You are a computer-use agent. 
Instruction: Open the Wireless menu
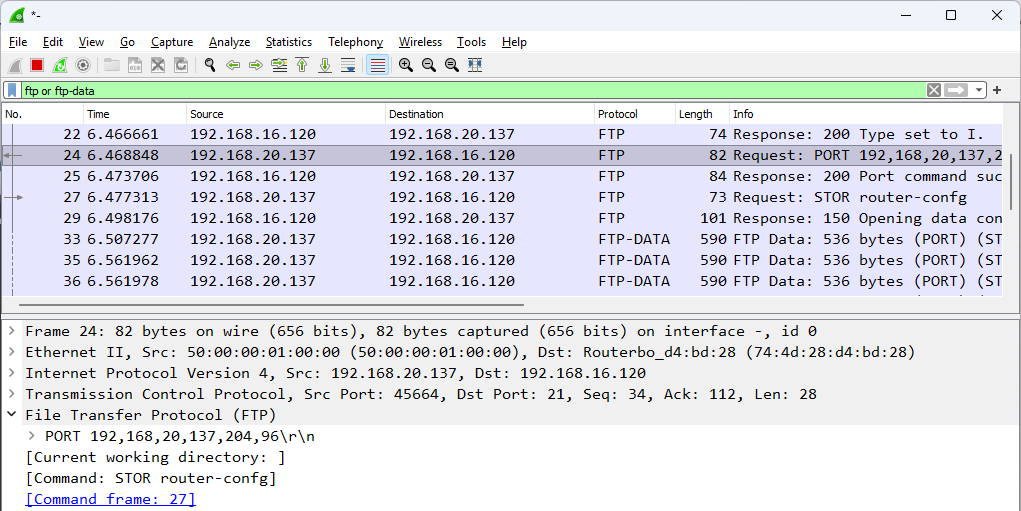(420, 42)
